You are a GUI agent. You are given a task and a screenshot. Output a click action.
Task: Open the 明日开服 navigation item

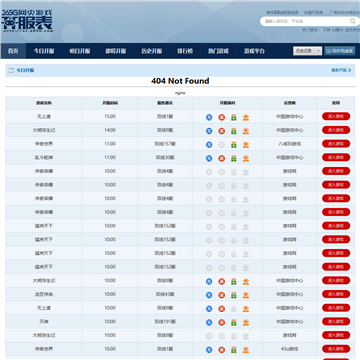[x=80, y=51]
